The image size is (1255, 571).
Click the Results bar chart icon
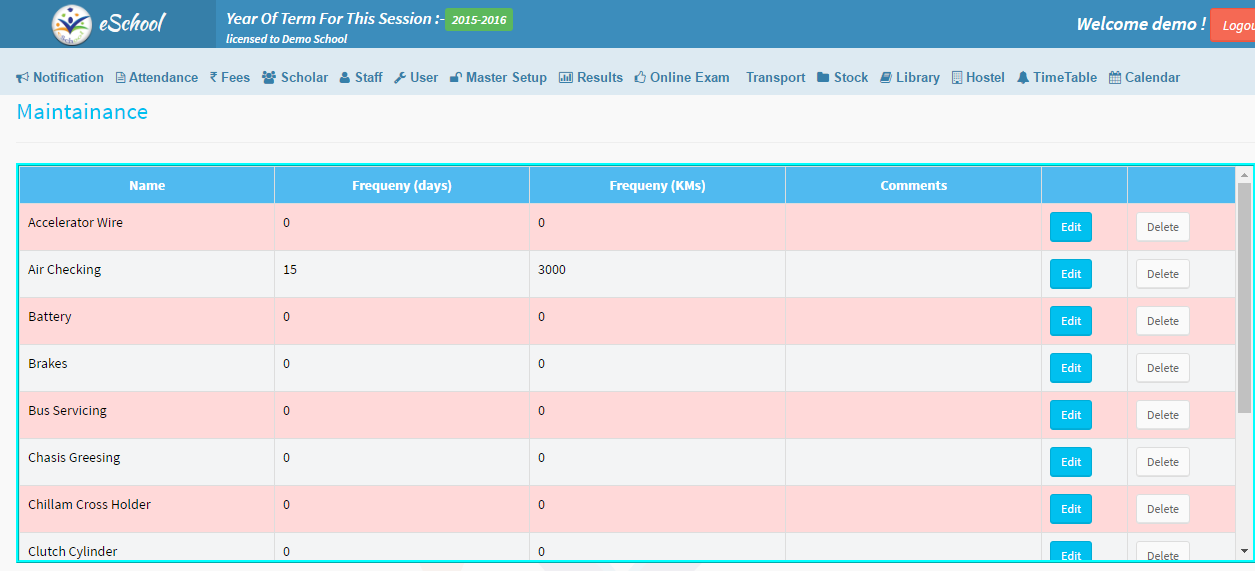click(x=566, y=78)
